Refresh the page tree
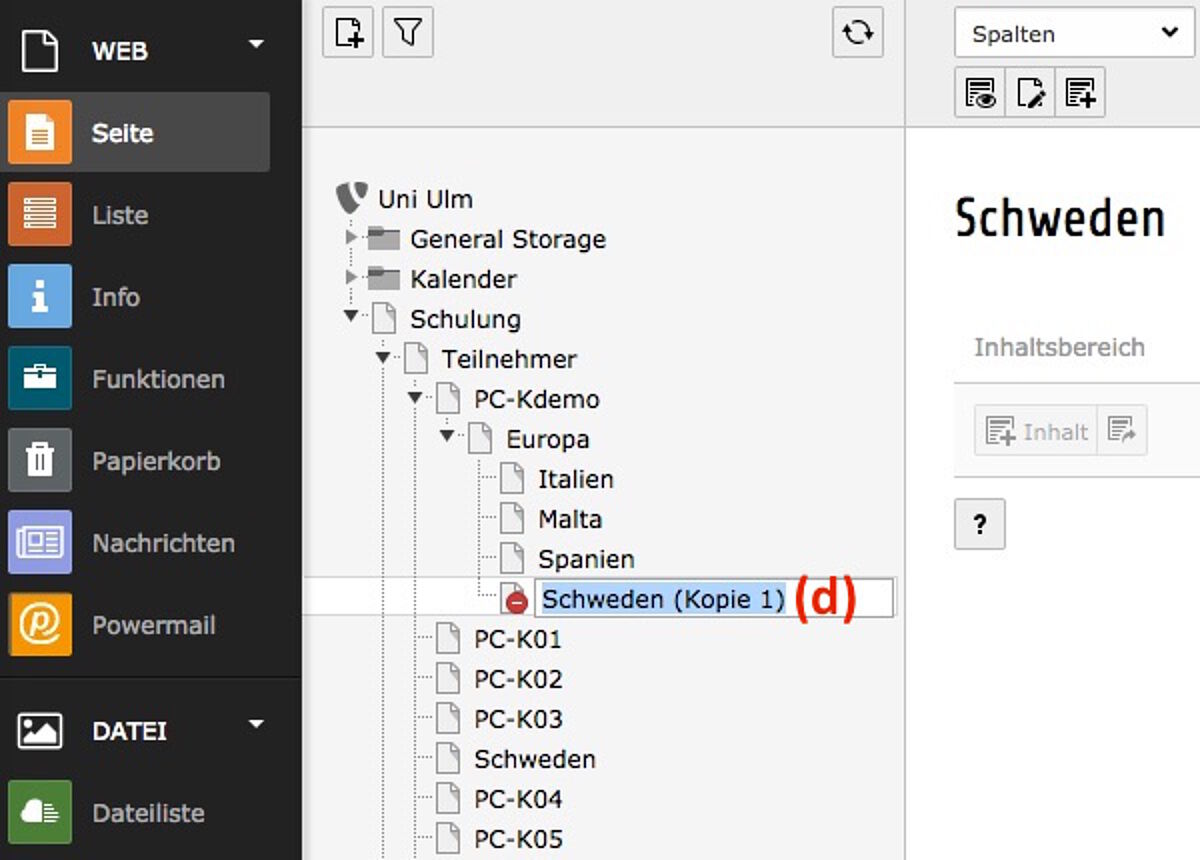 [858, 33]
